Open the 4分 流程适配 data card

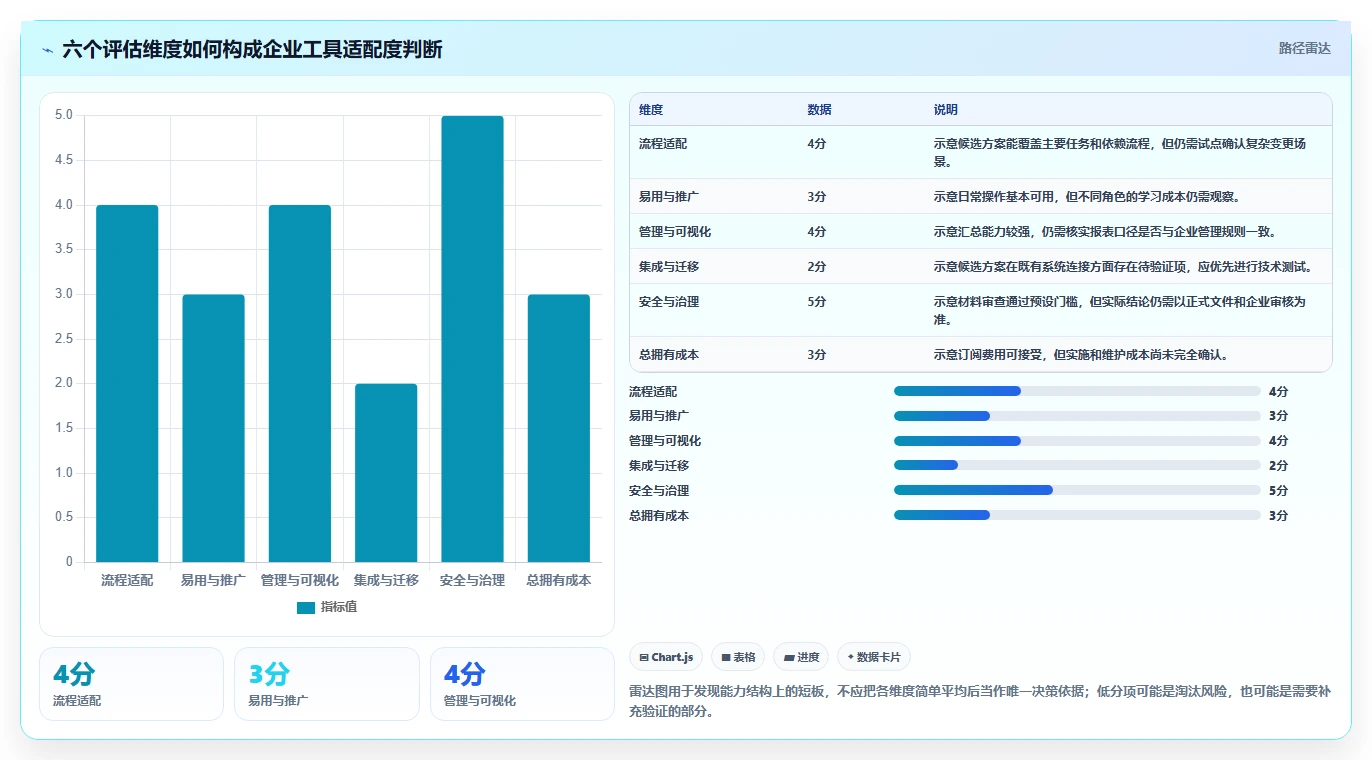click(x=131, y=684)
